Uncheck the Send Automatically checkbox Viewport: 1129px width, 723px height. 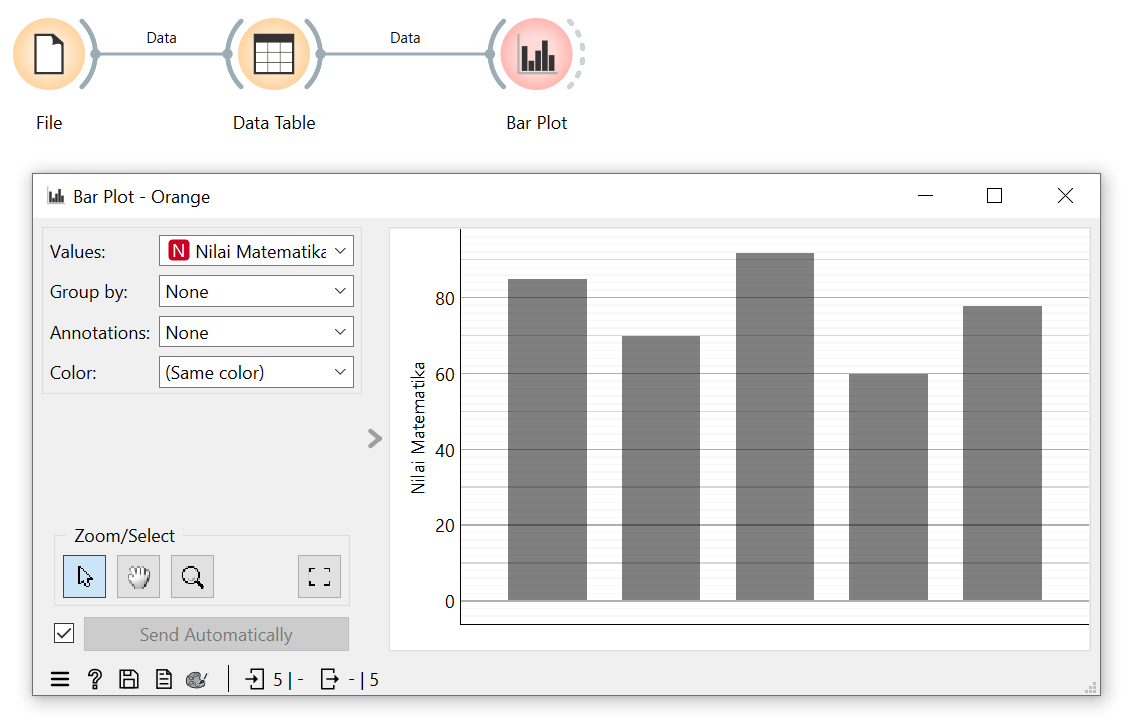click(x=64, y=633)
